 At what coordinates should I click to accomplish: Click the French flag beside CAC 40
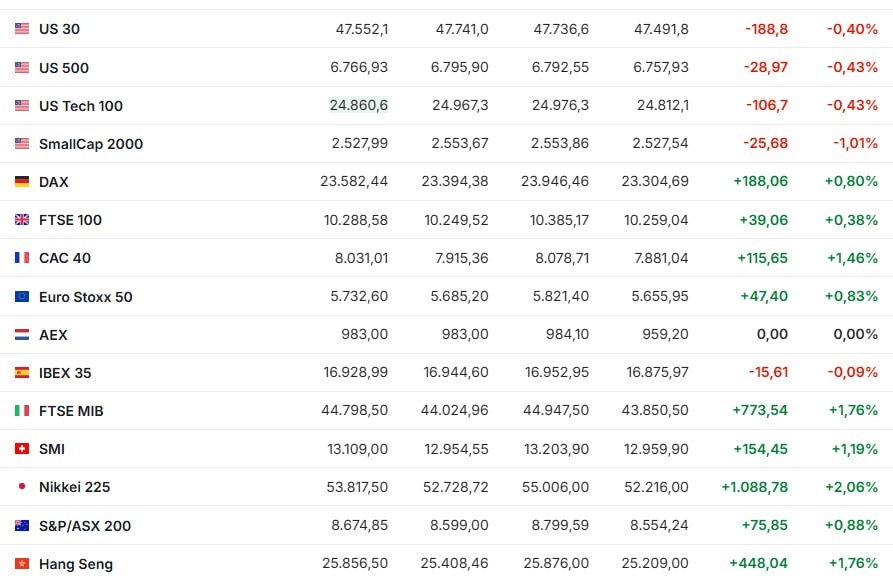tap(22, 258)
